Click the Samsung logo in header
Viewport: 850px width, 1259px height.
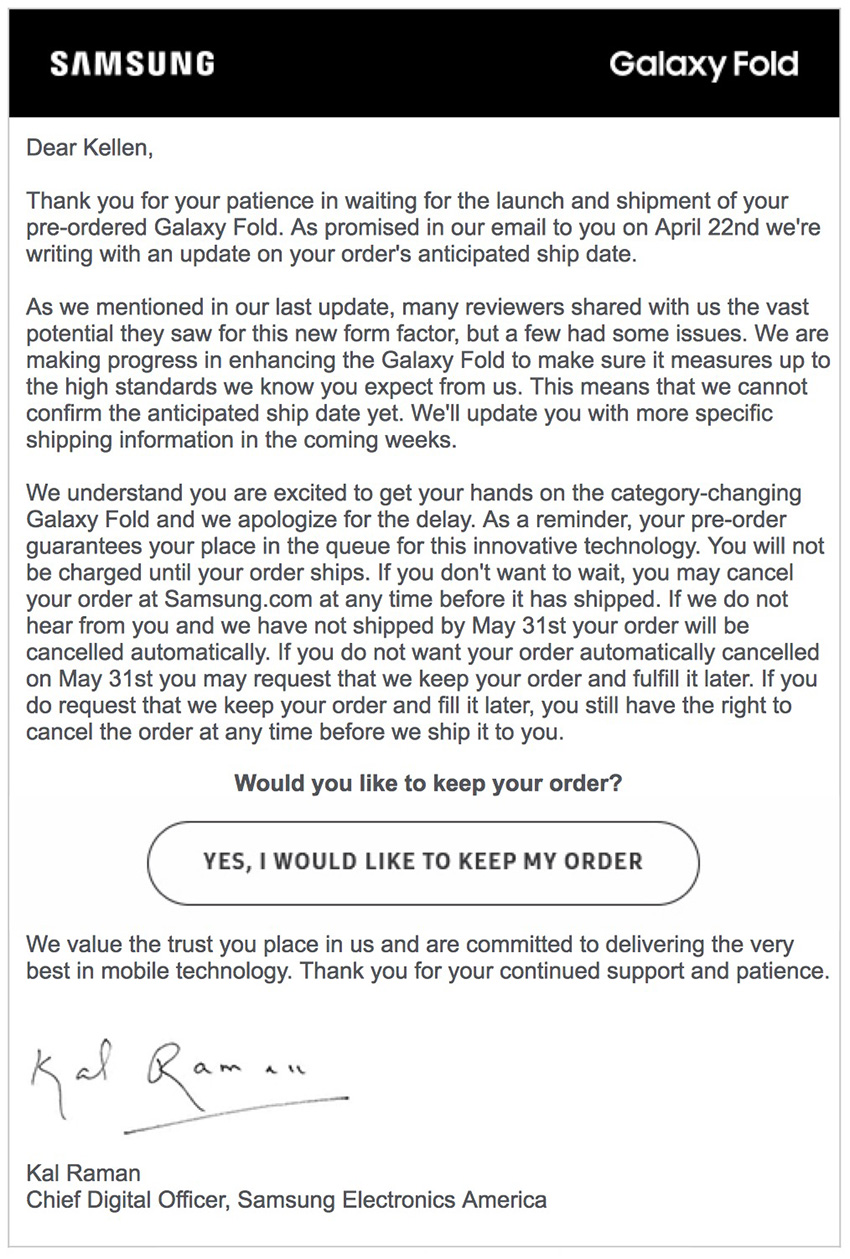pyautogui.click(x=132, y=64)
